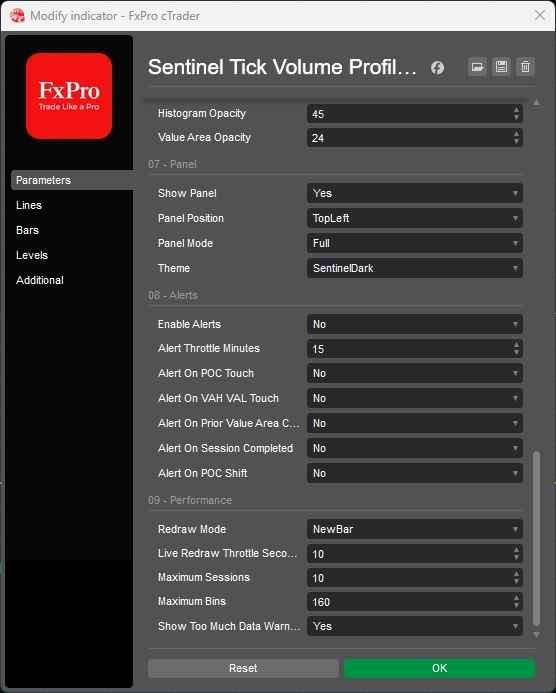Open the Alert On VAH VAL Touch dropdown
Viewport: 556px width, 693px height.
point(415,398)
